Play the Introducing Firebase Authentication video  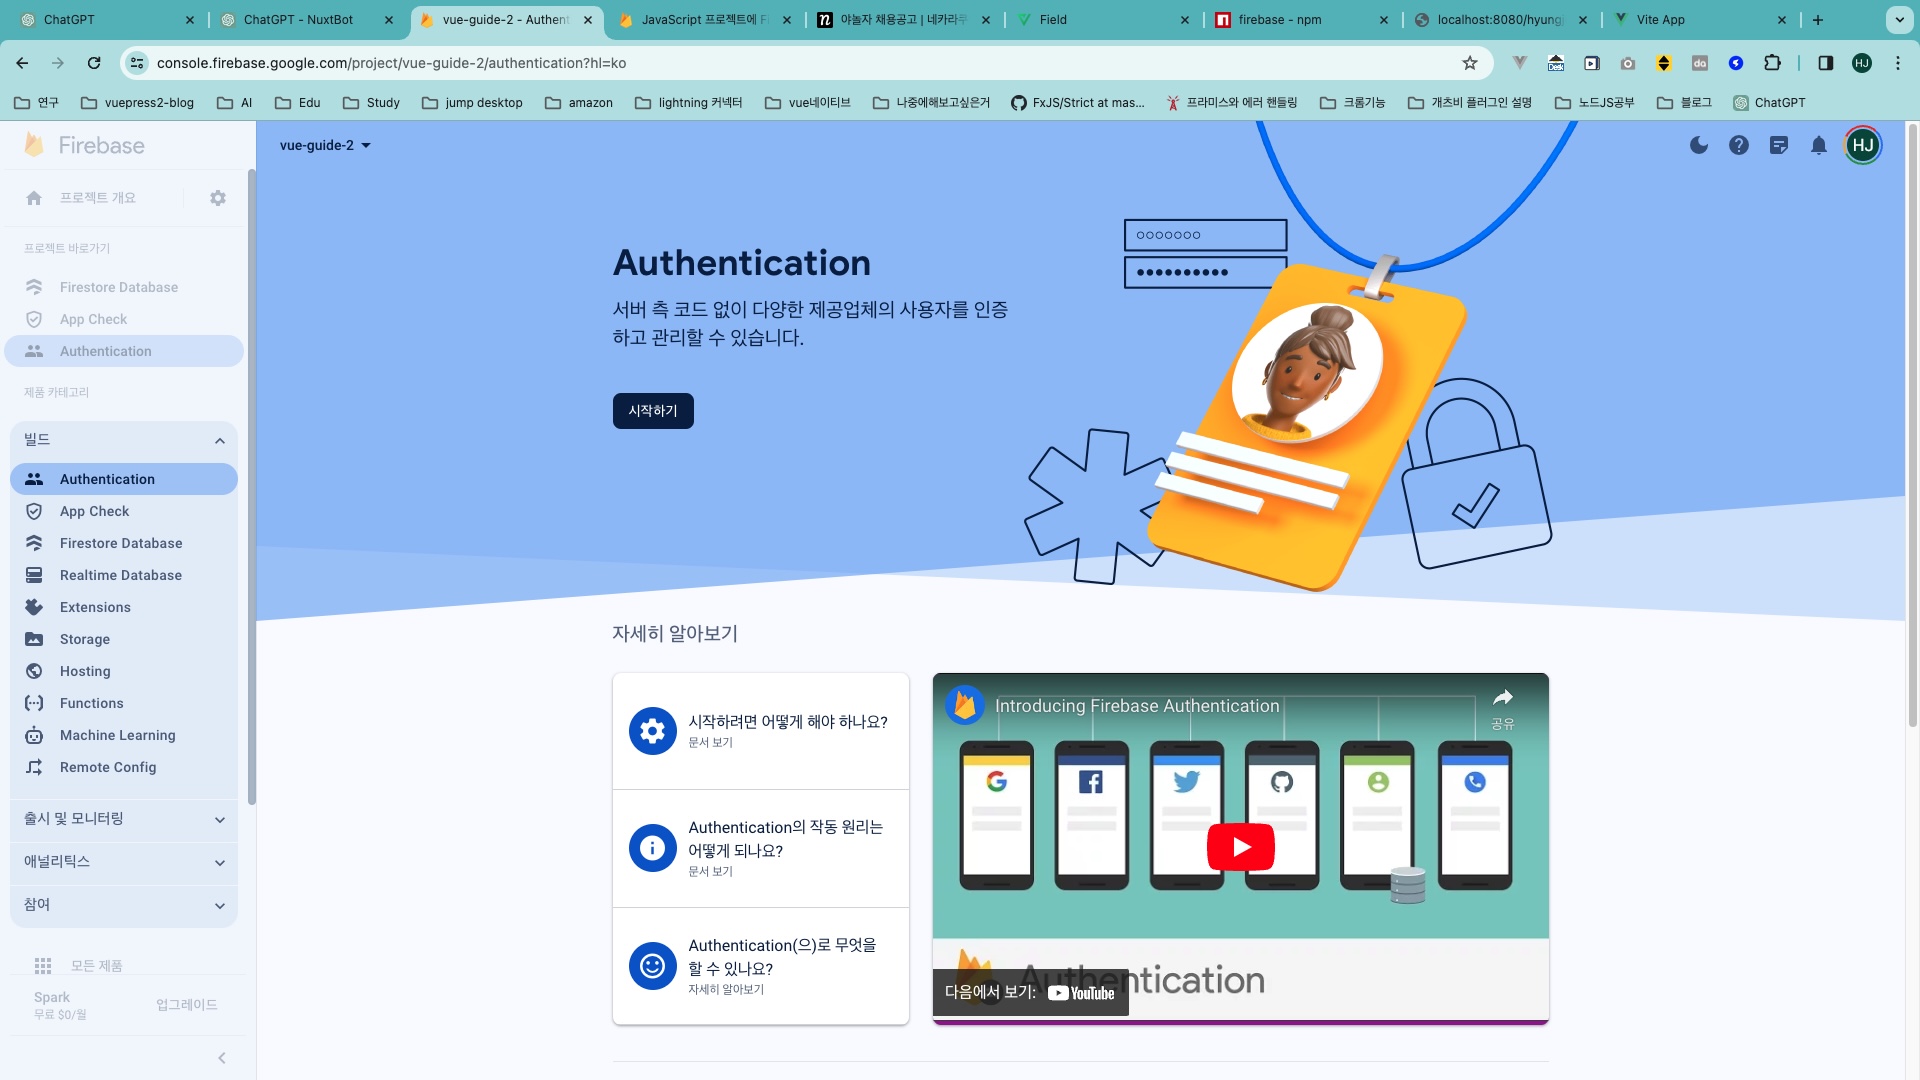(1241, 847)
